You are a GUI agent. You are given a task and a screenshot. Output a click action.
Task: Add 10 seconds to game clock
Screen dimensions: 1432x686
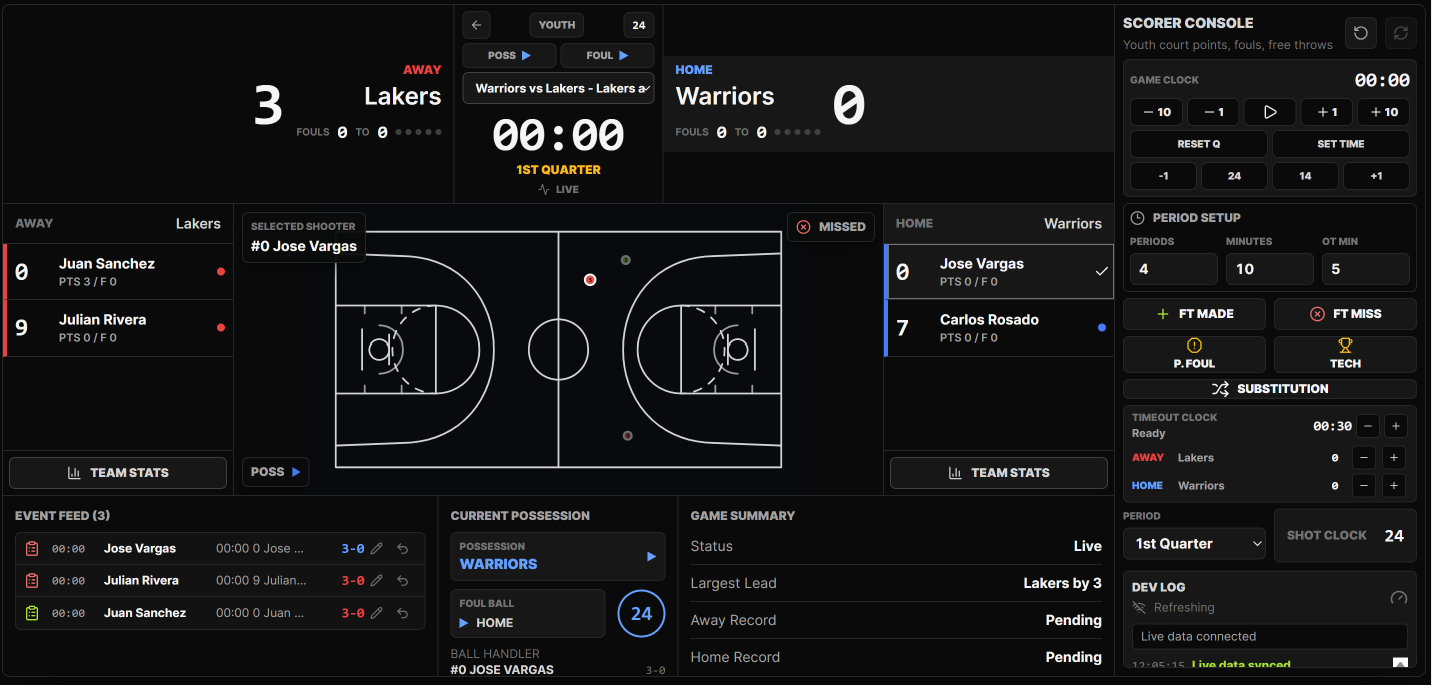[x=1384, y=112]
